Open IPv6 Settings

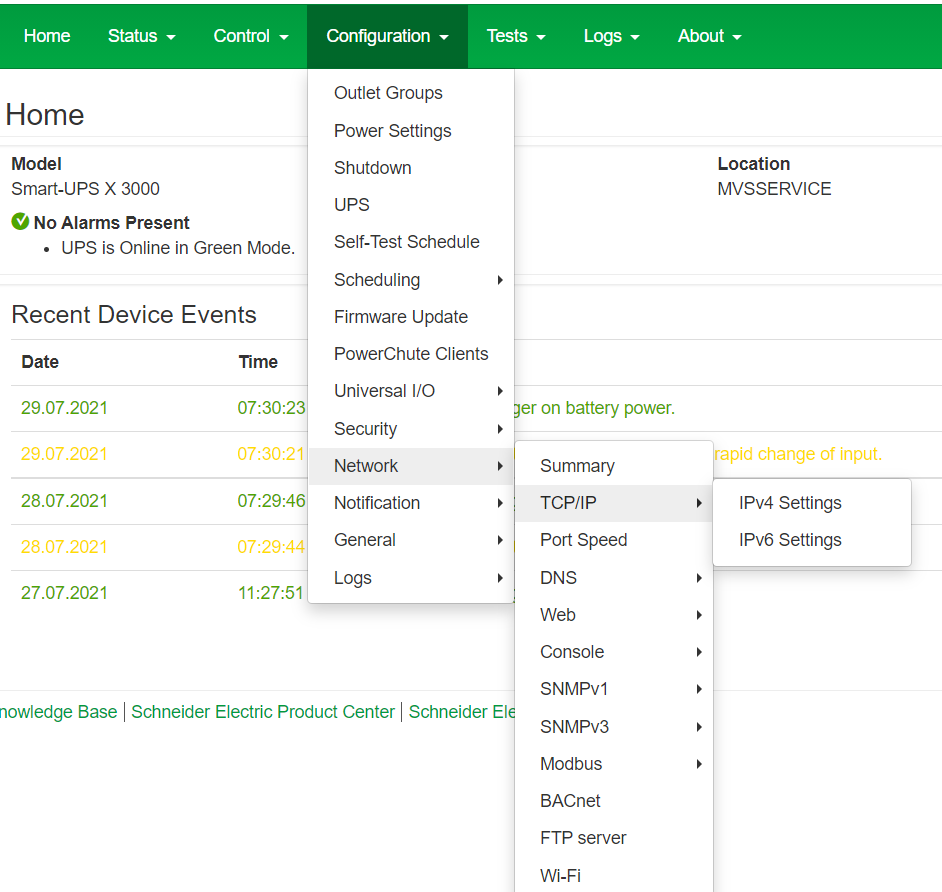pos(812,540)
